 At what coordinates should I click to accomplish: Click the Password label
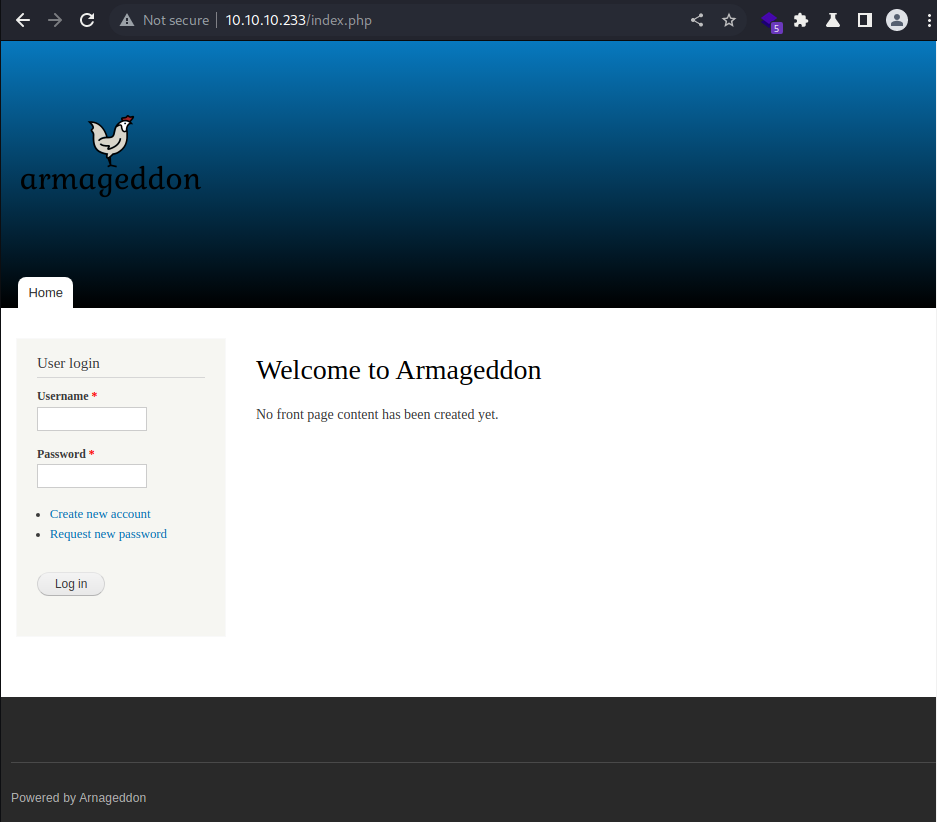pyautogui.click(x=62, y=454)
